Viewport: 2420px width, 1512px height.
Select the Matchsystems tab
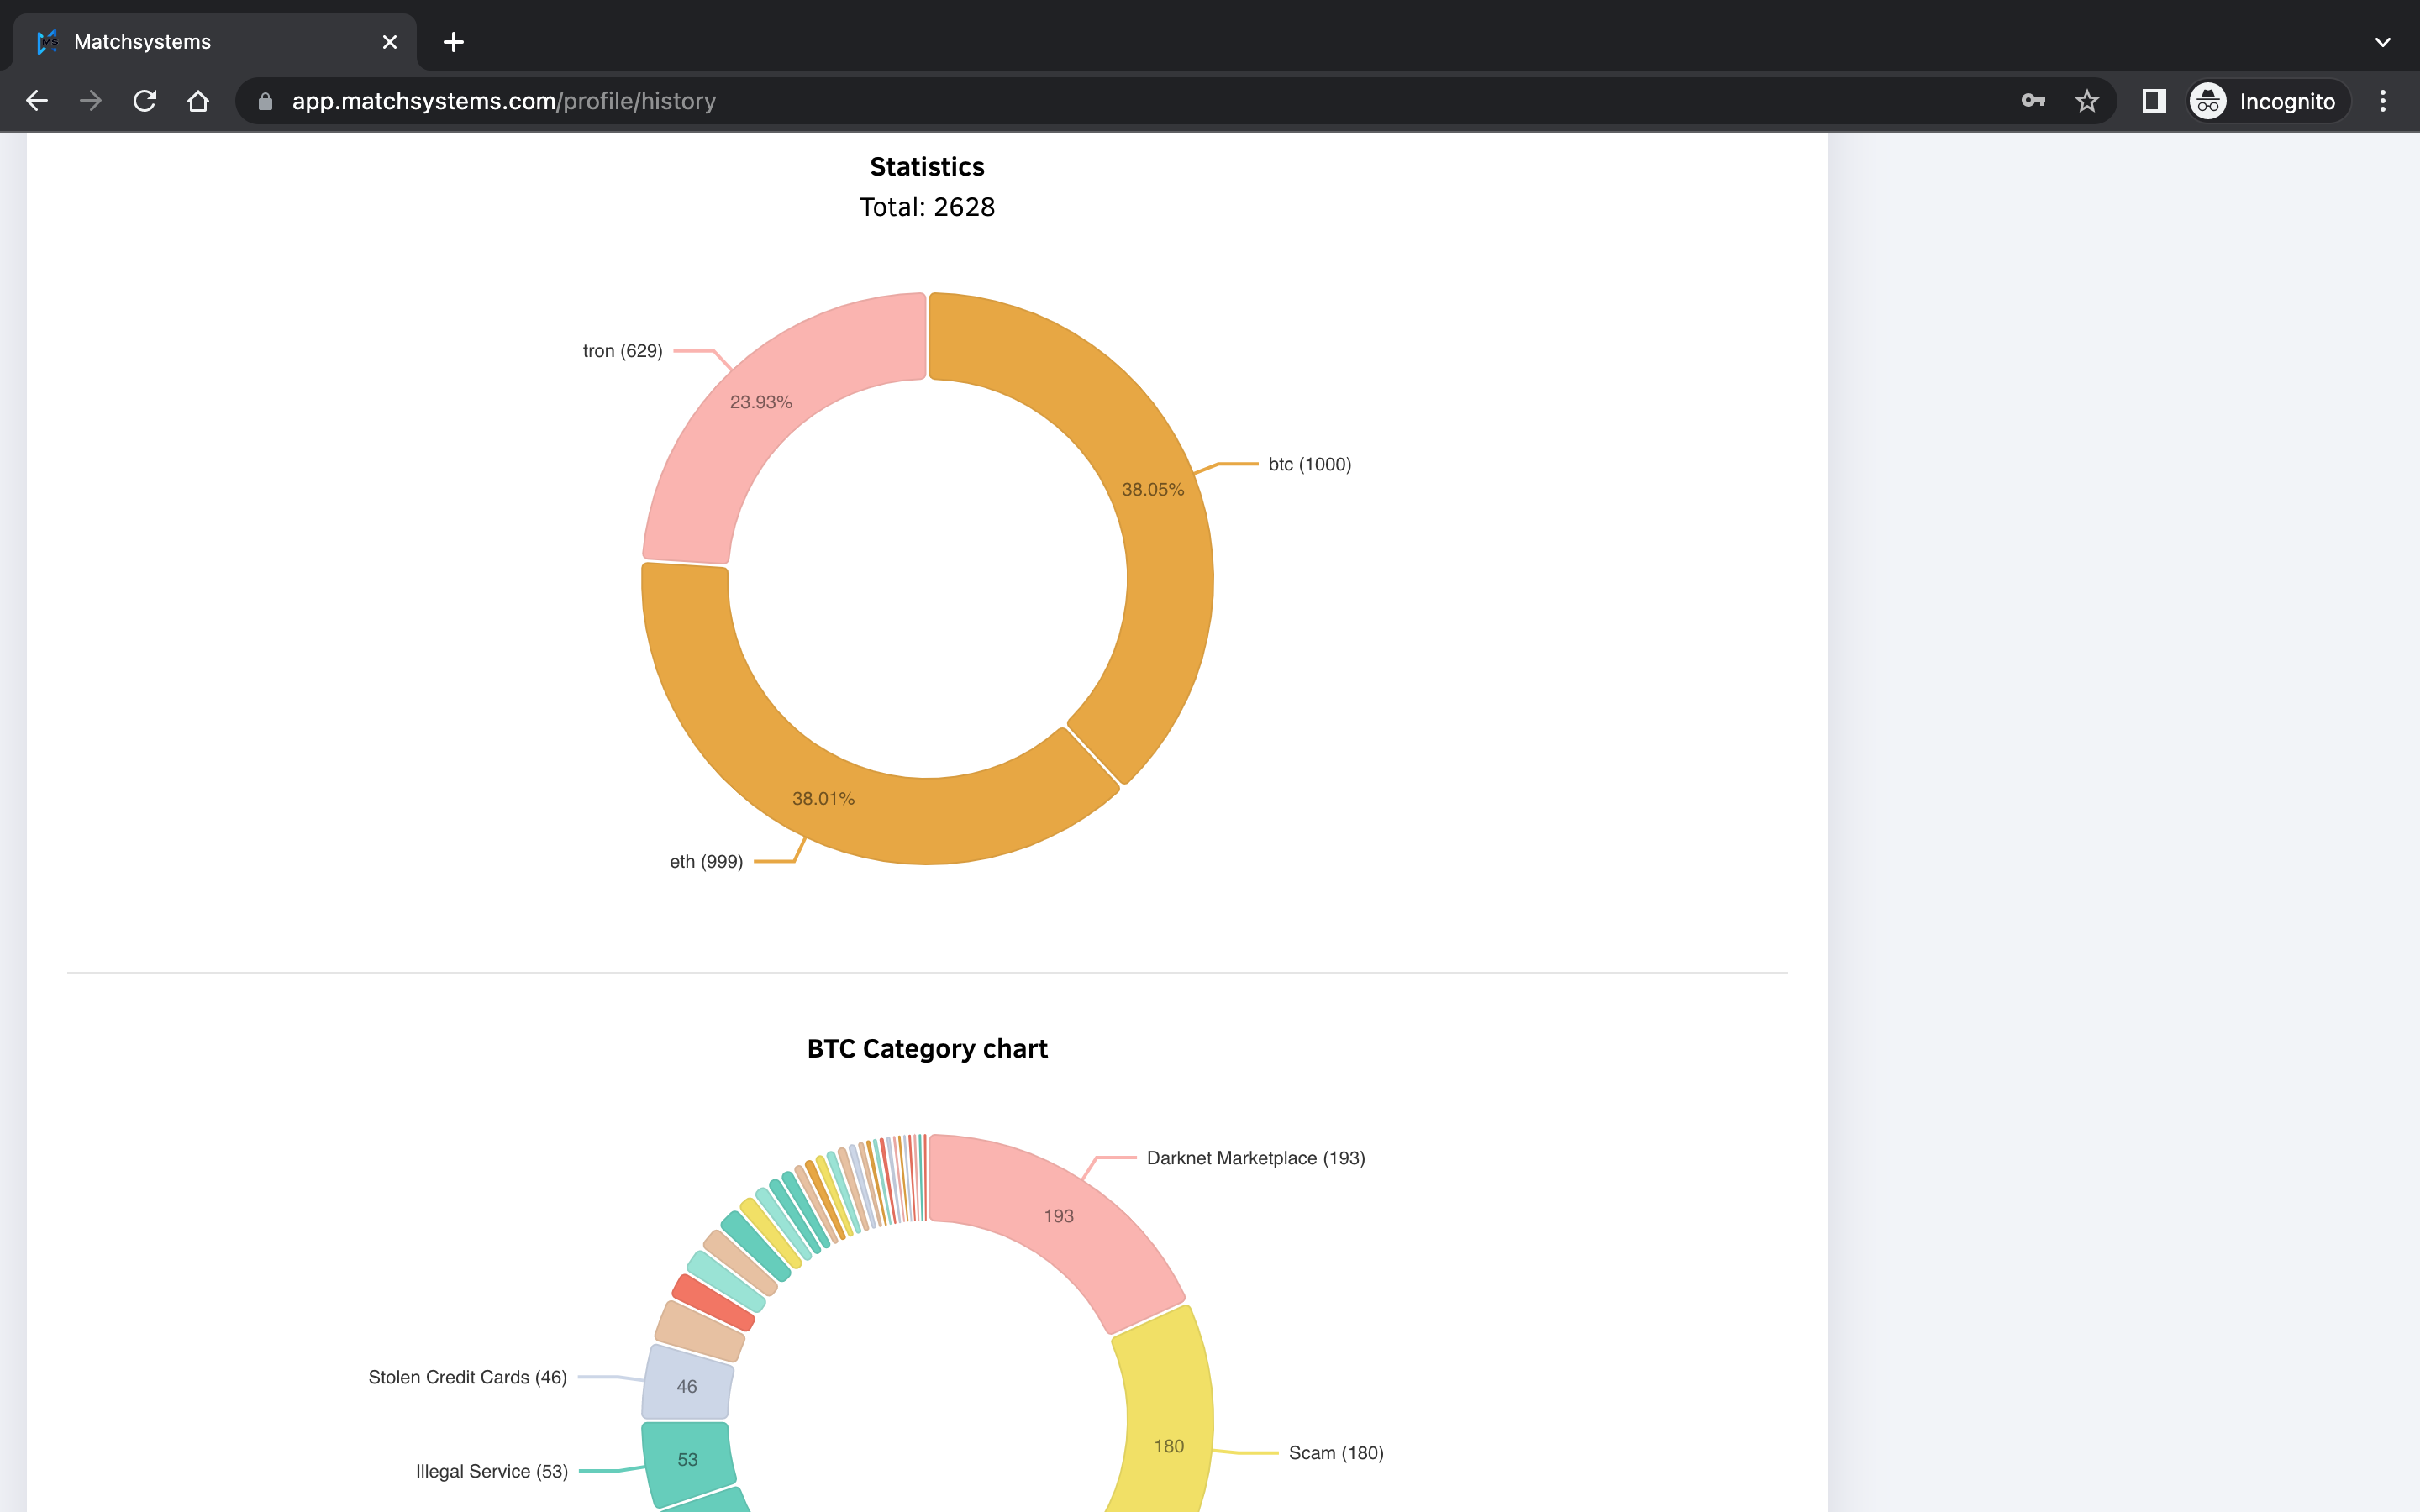[x=200, y=42]
